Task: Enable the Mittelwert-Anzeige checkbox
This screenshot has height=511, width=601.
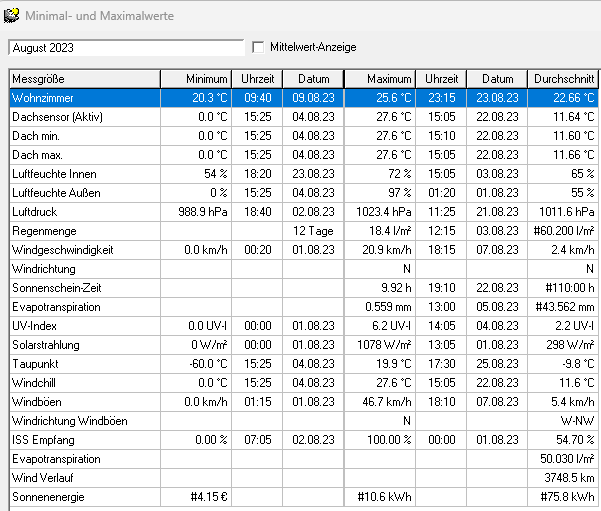Action: 259,47
